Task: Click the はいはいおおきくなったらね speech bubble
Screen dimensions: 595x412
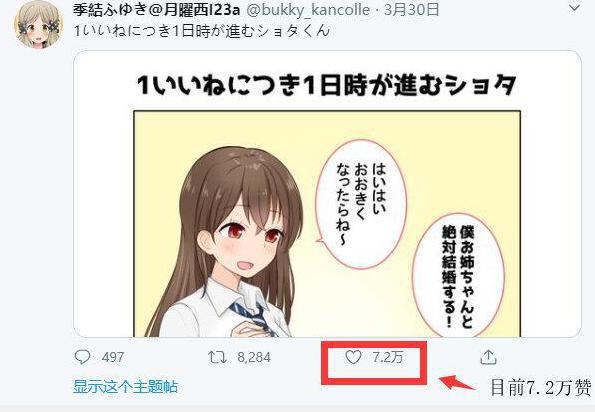Action: 361,204
